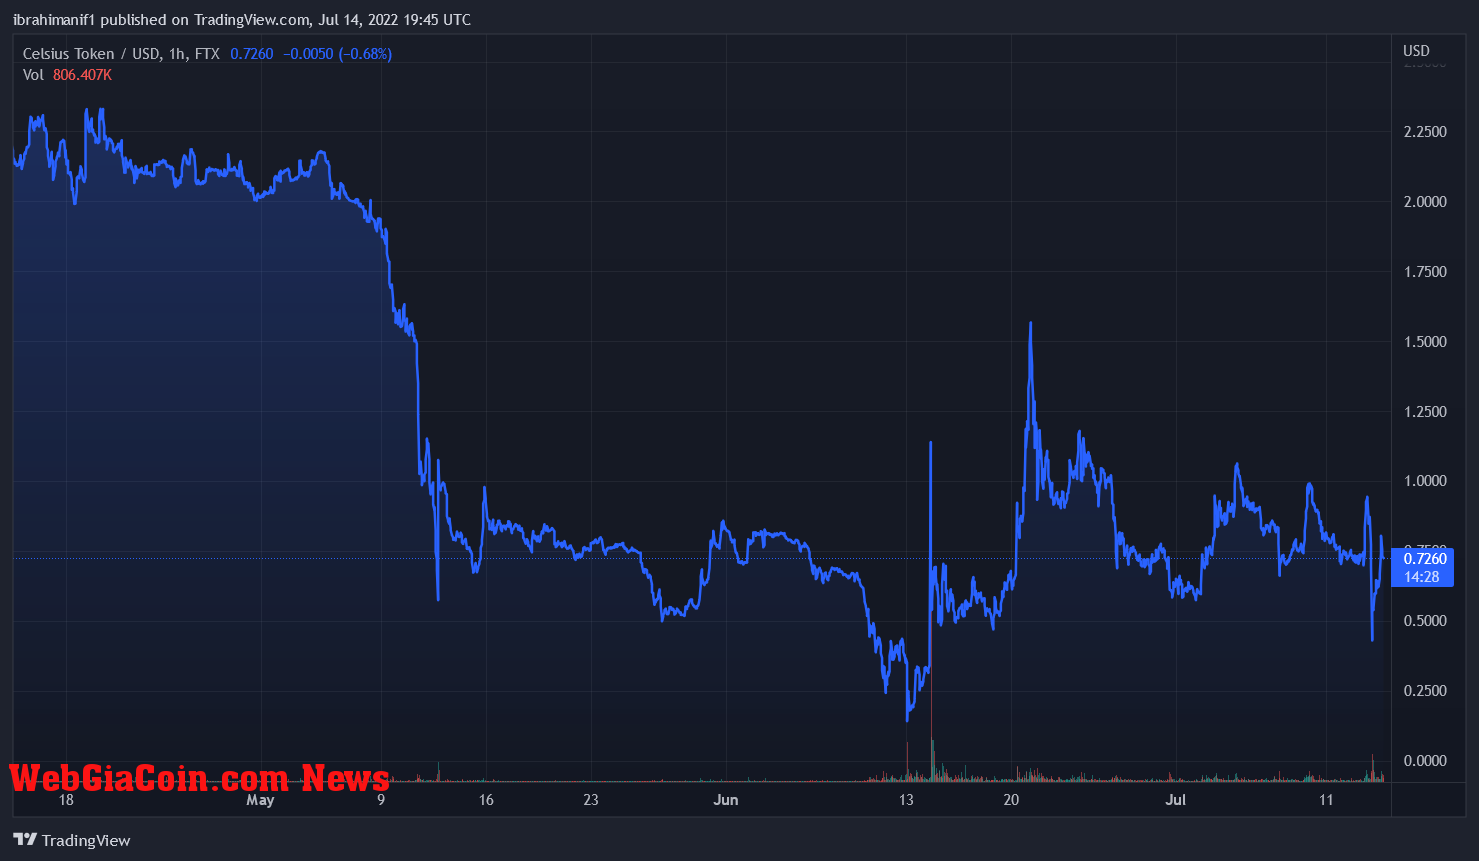Click the 0.5000 price axis label

coord(1425,621)
